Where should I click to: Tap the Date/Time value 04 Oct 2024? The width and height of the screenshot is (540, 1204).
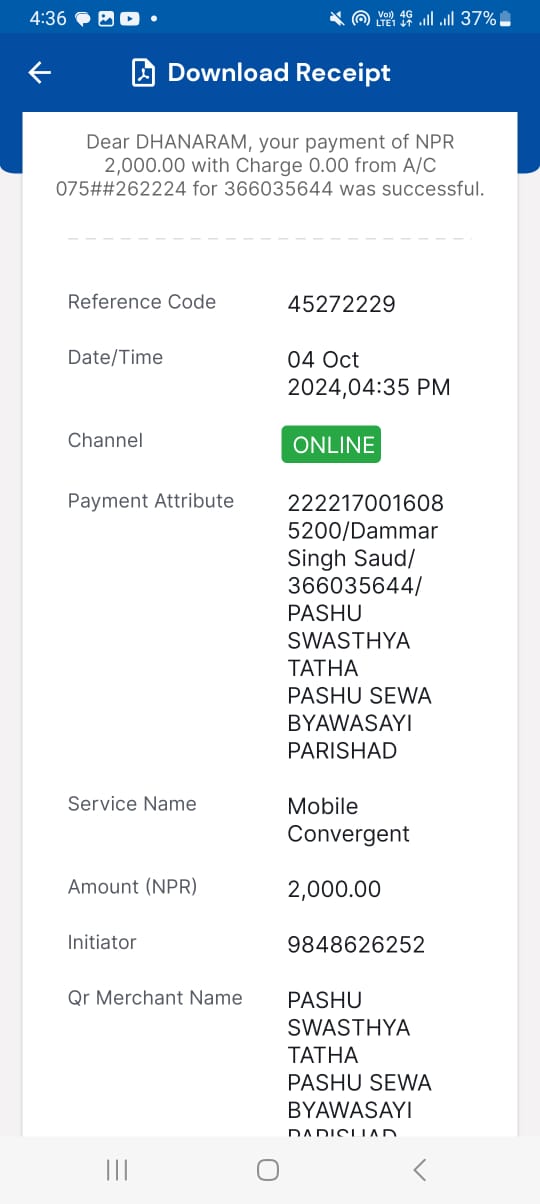click(x=369, y=373)
